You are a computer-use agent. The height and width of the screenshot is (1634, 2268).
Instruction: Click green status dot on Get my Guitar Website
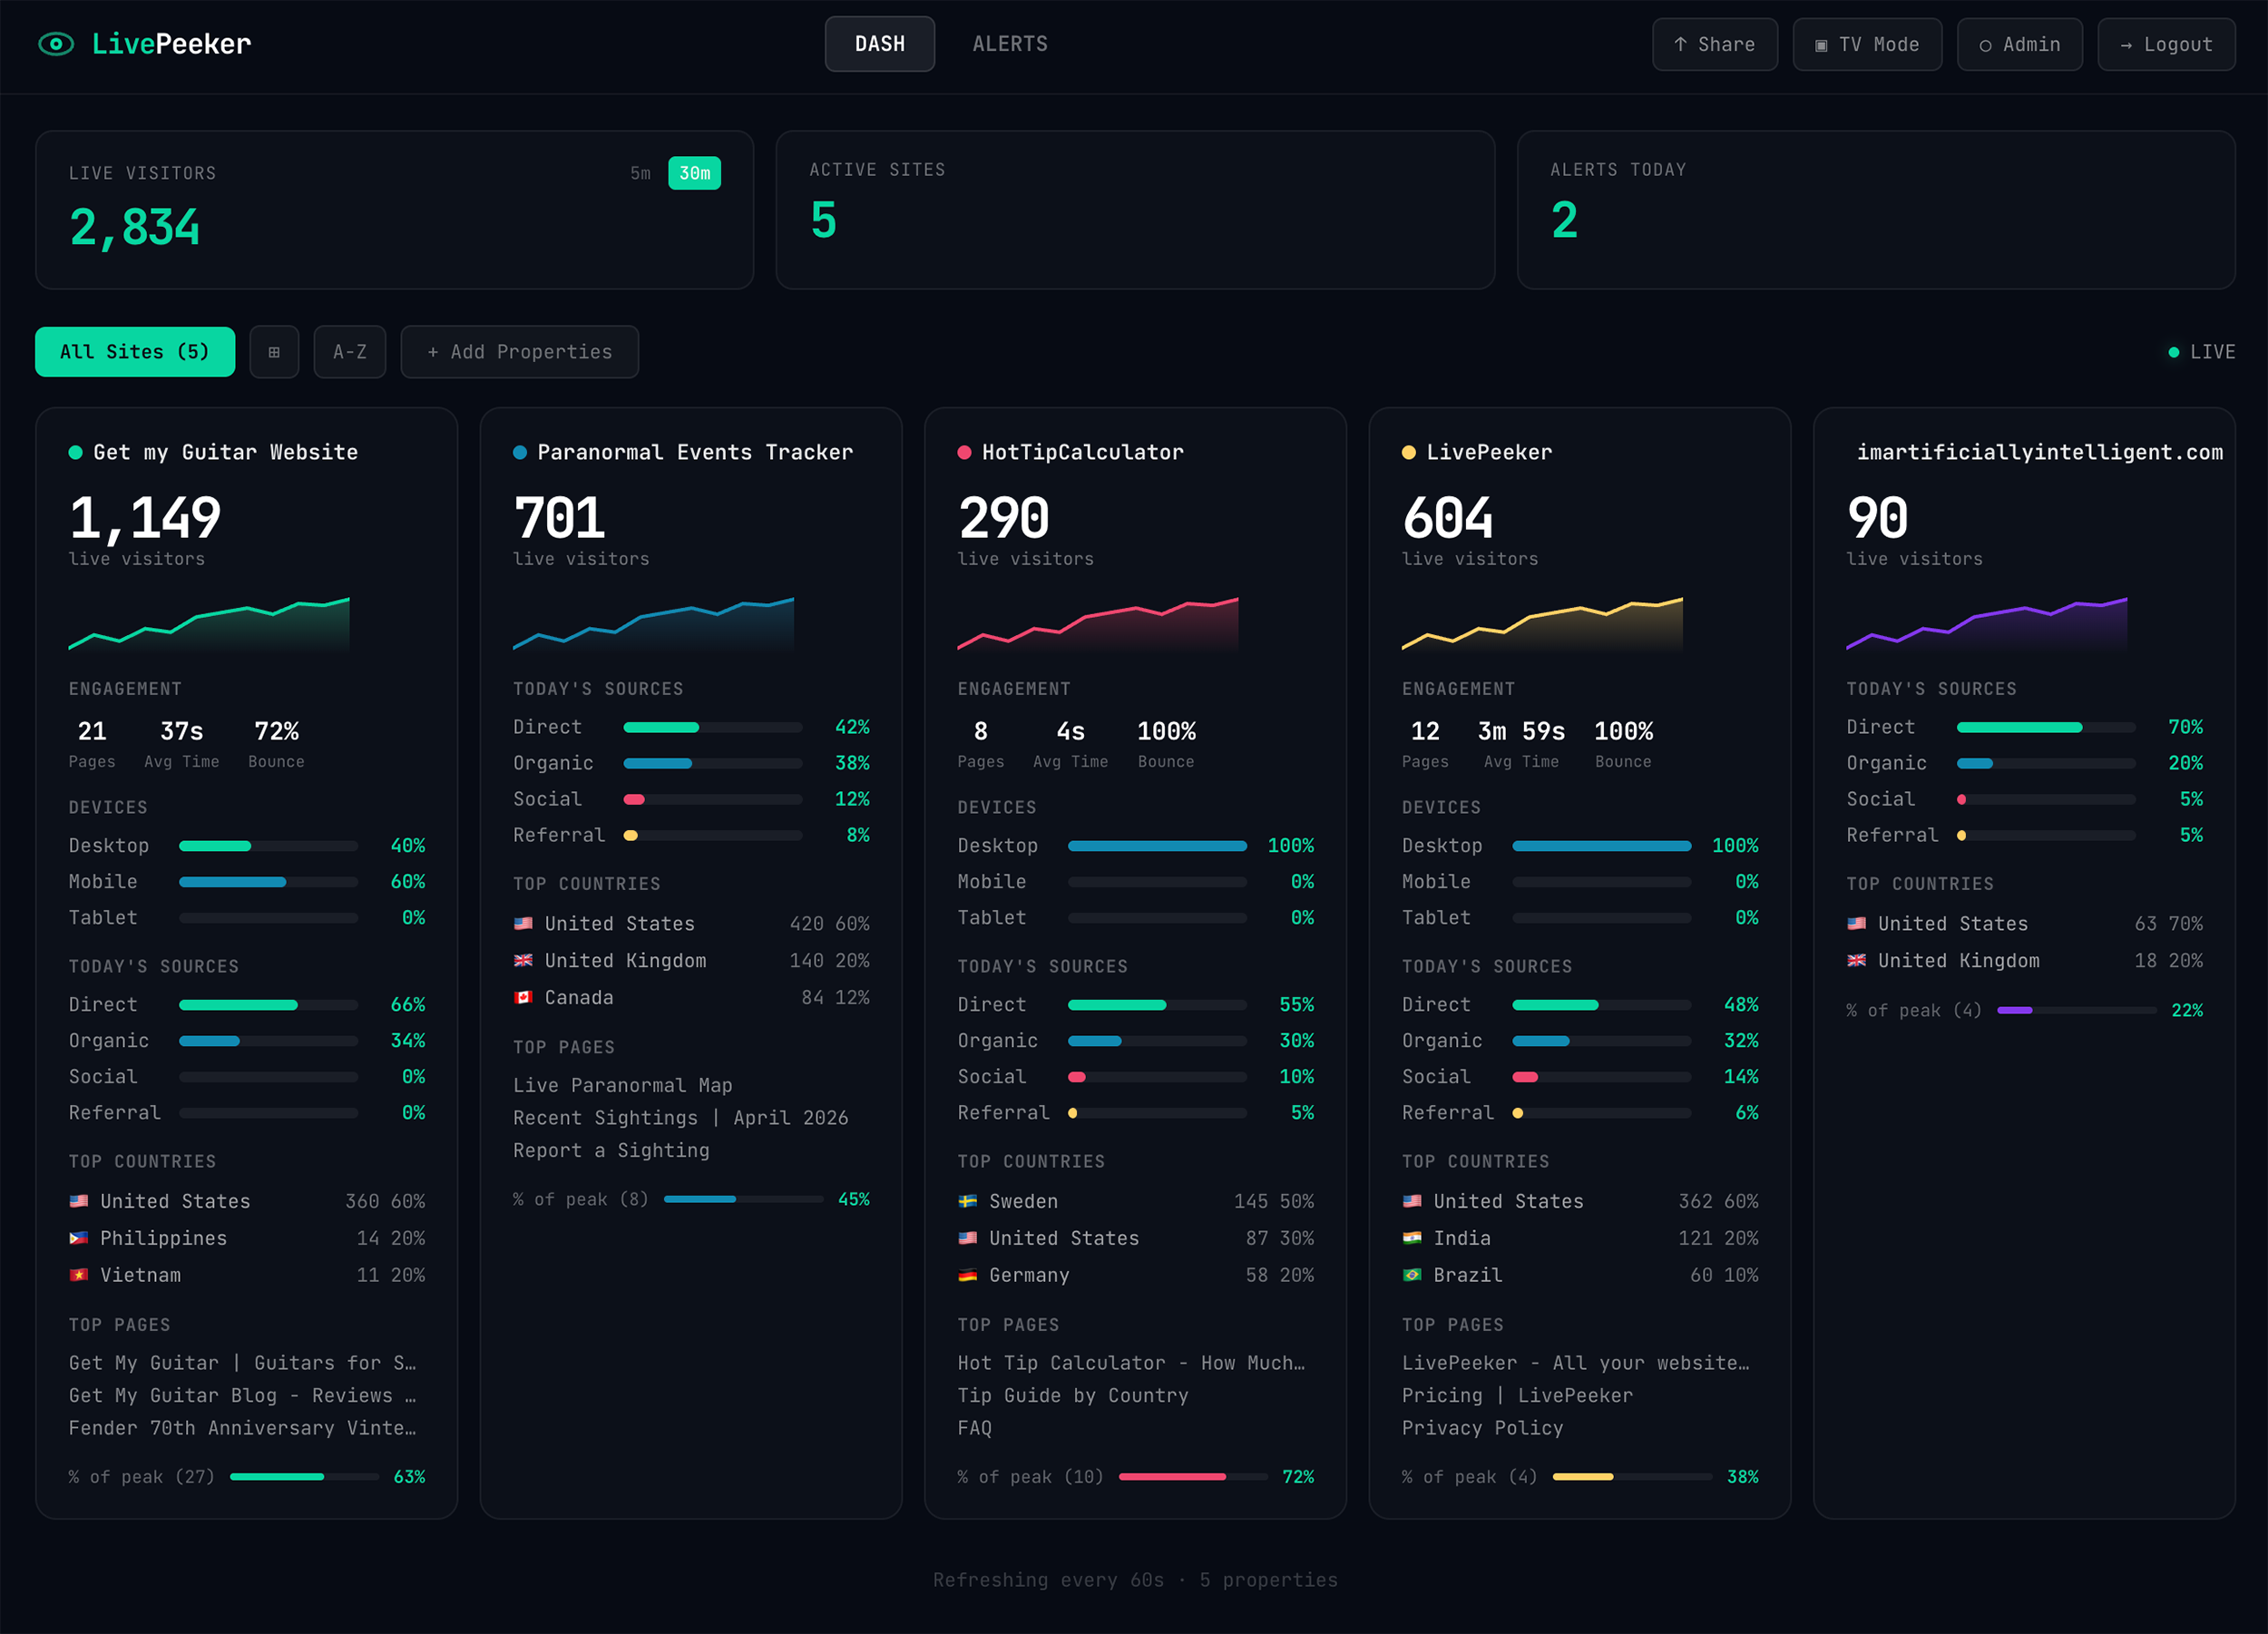click(75, 452)
